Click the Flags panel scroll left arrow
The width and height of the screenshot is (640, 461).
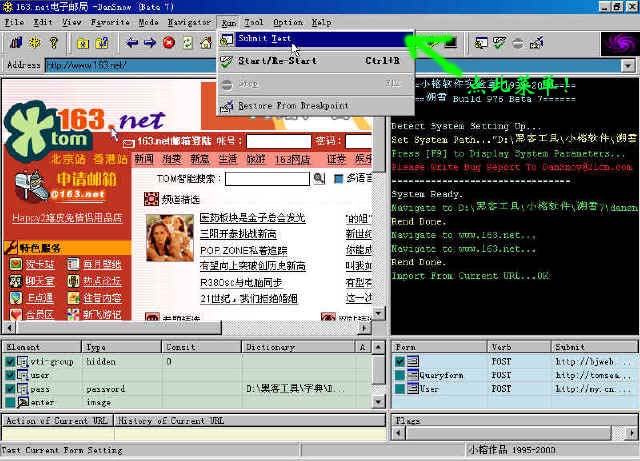pyautogui.click(x=399, y=433)
